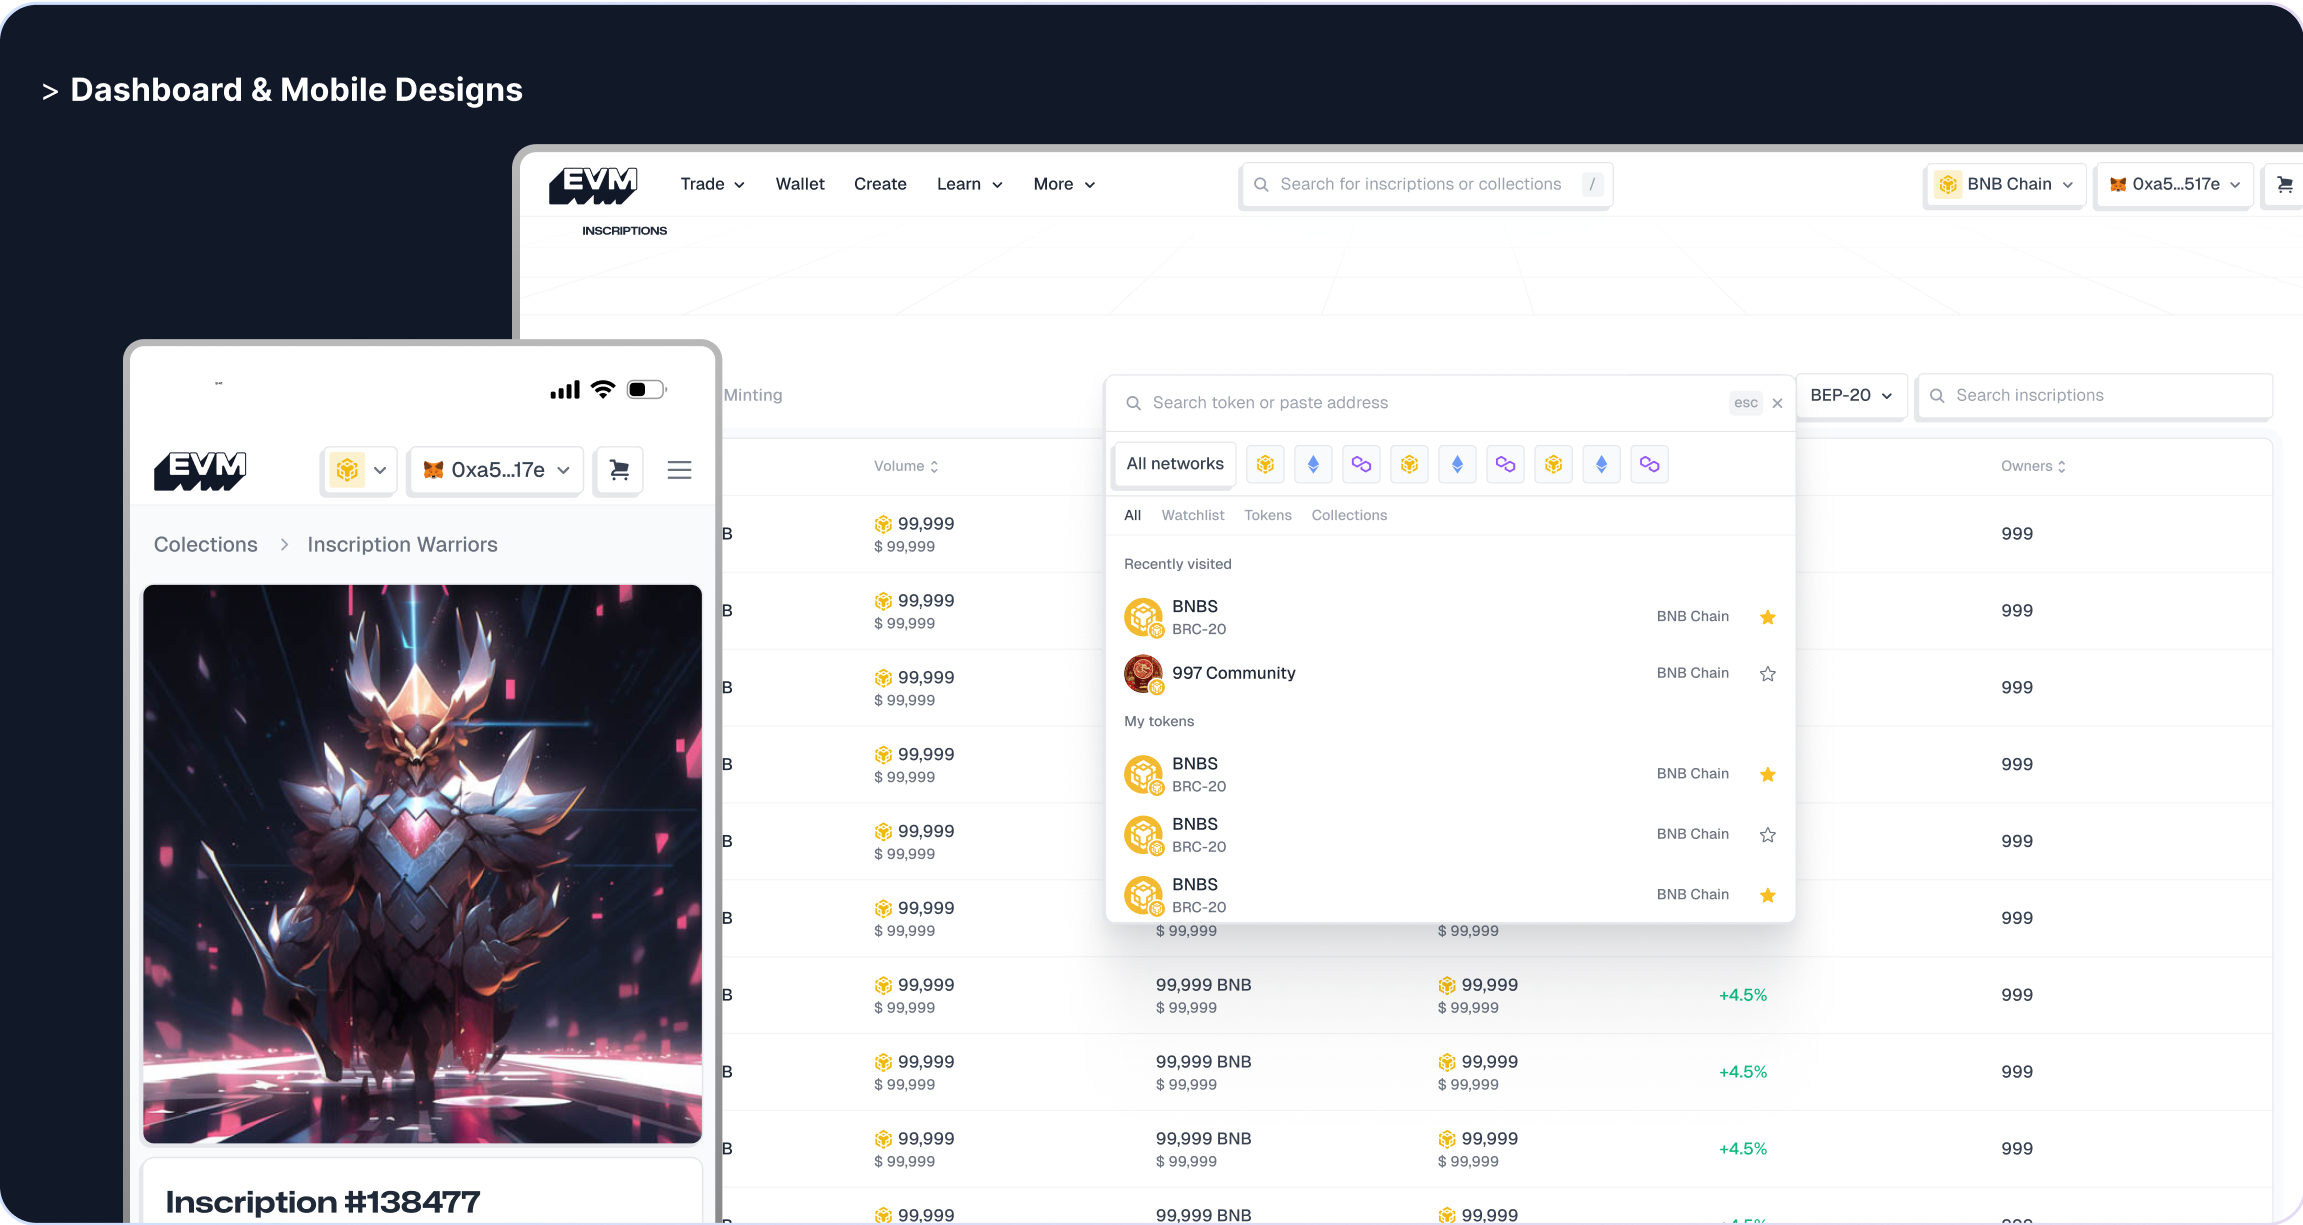Select the Ethereum network filter icon
Viewport: 2303px width, 1225px height.
point(1313,464)
